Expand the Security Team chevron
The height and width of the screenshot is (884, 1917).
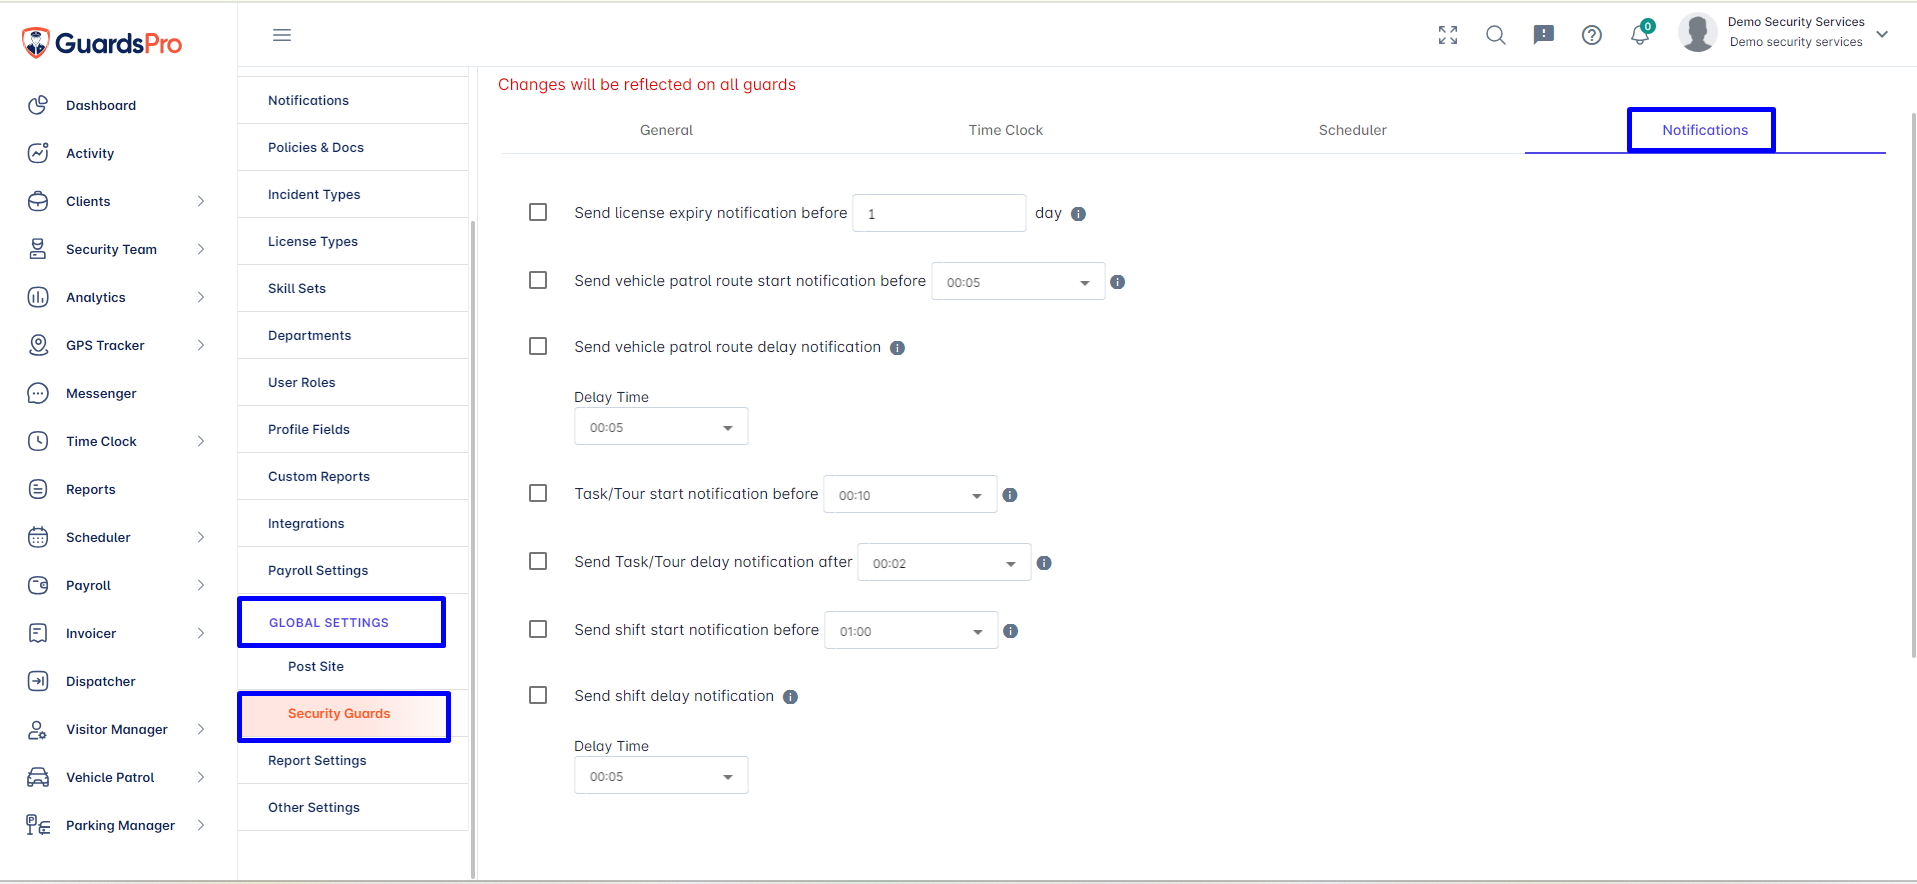[201, 249]
